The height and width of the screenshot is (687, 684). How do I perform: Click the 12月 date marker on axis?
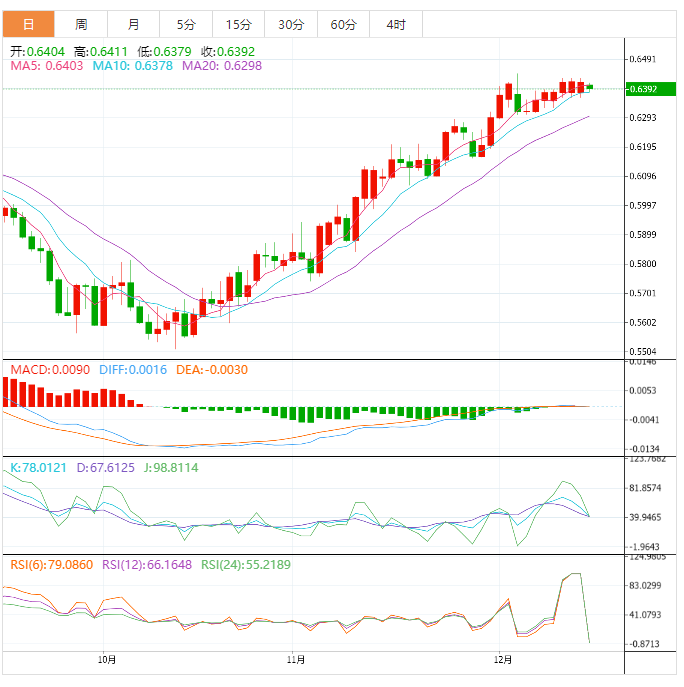pyautogui.click(x=504, y=660)
